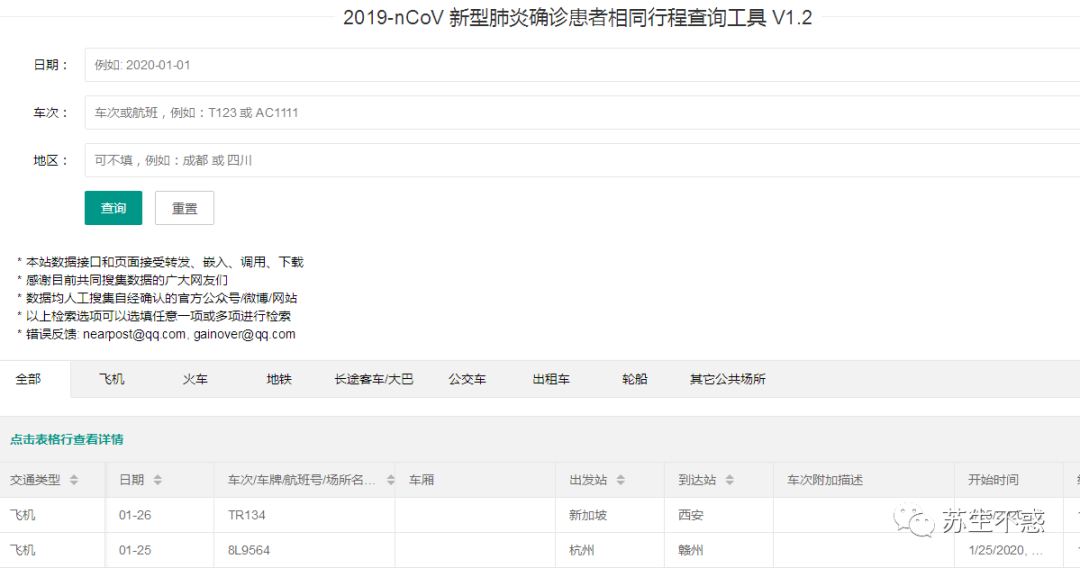Click the nearpost@qq.com email text
The height and width of the screenshot is (568, 1080).
click(x=134, y=334)
